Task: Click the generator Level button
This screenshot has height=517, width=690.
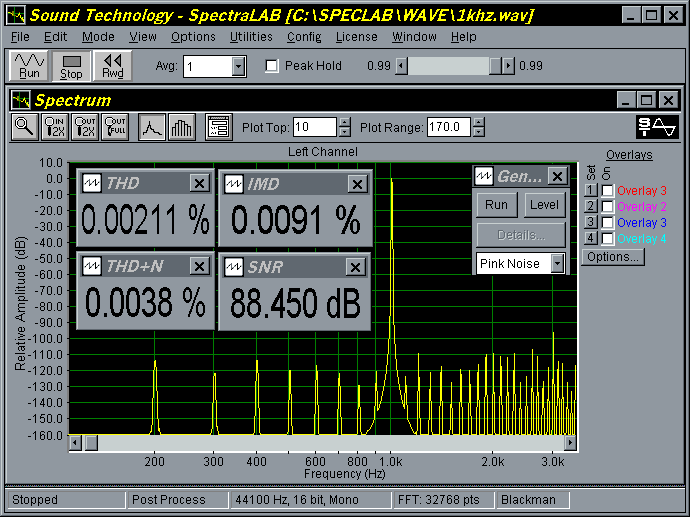Action: point(544,205)
